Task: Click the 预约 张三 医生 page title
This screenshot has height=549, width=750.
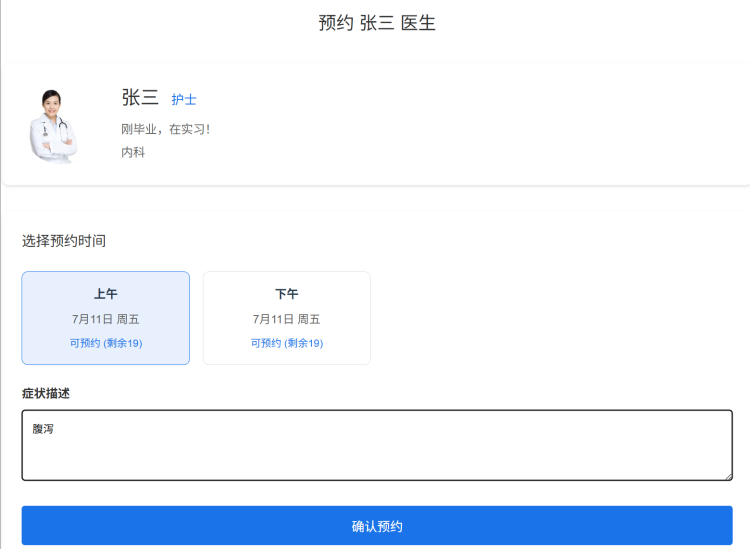Action: click(377, 23)
